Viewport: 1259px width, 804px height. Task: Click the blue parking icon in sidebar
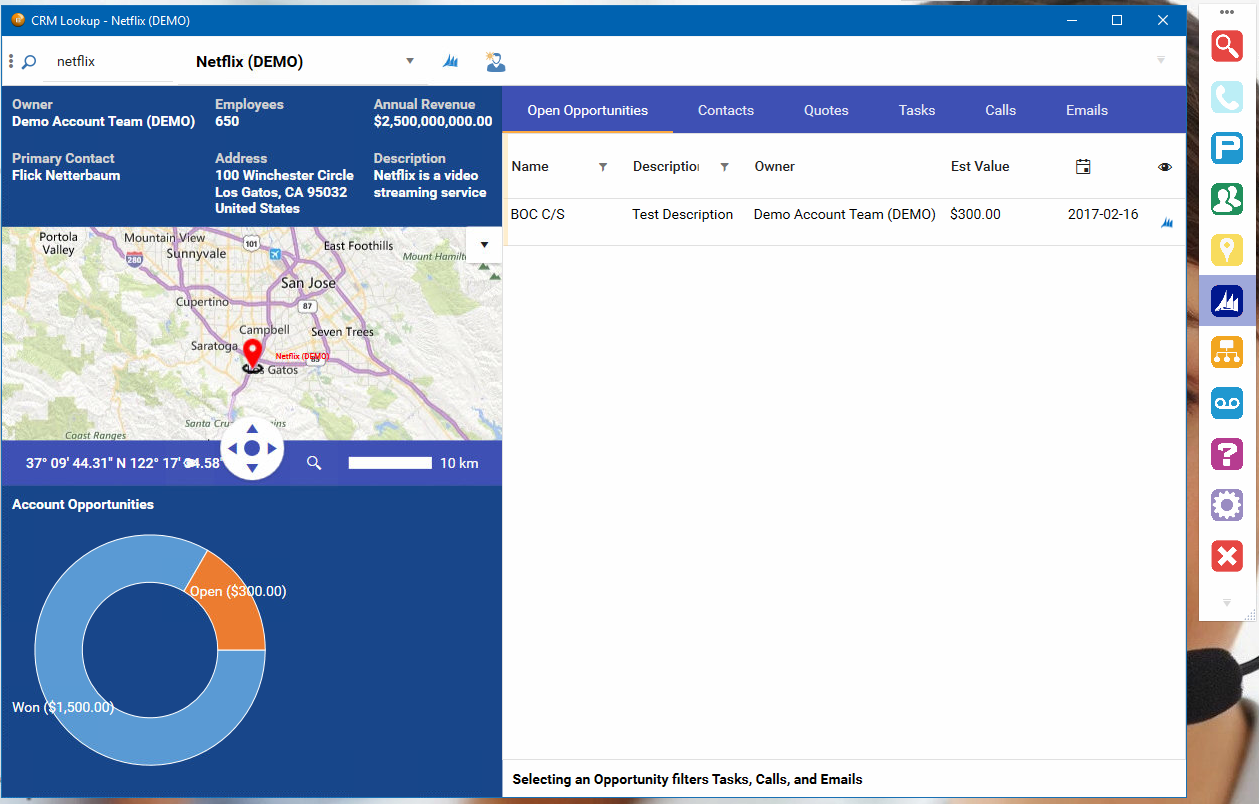[1227, 148]
